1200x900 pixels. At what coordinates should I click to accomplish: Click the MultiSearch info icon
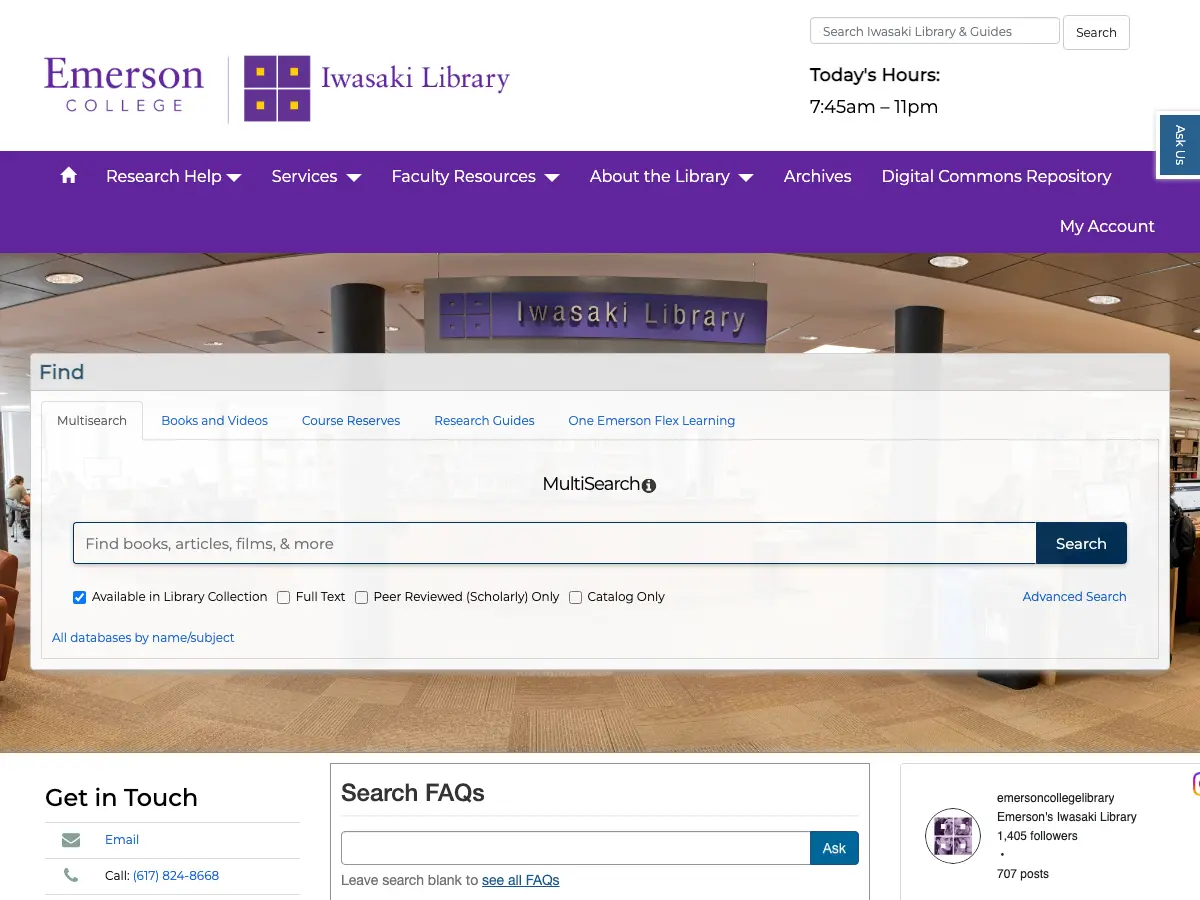point(649,486)
